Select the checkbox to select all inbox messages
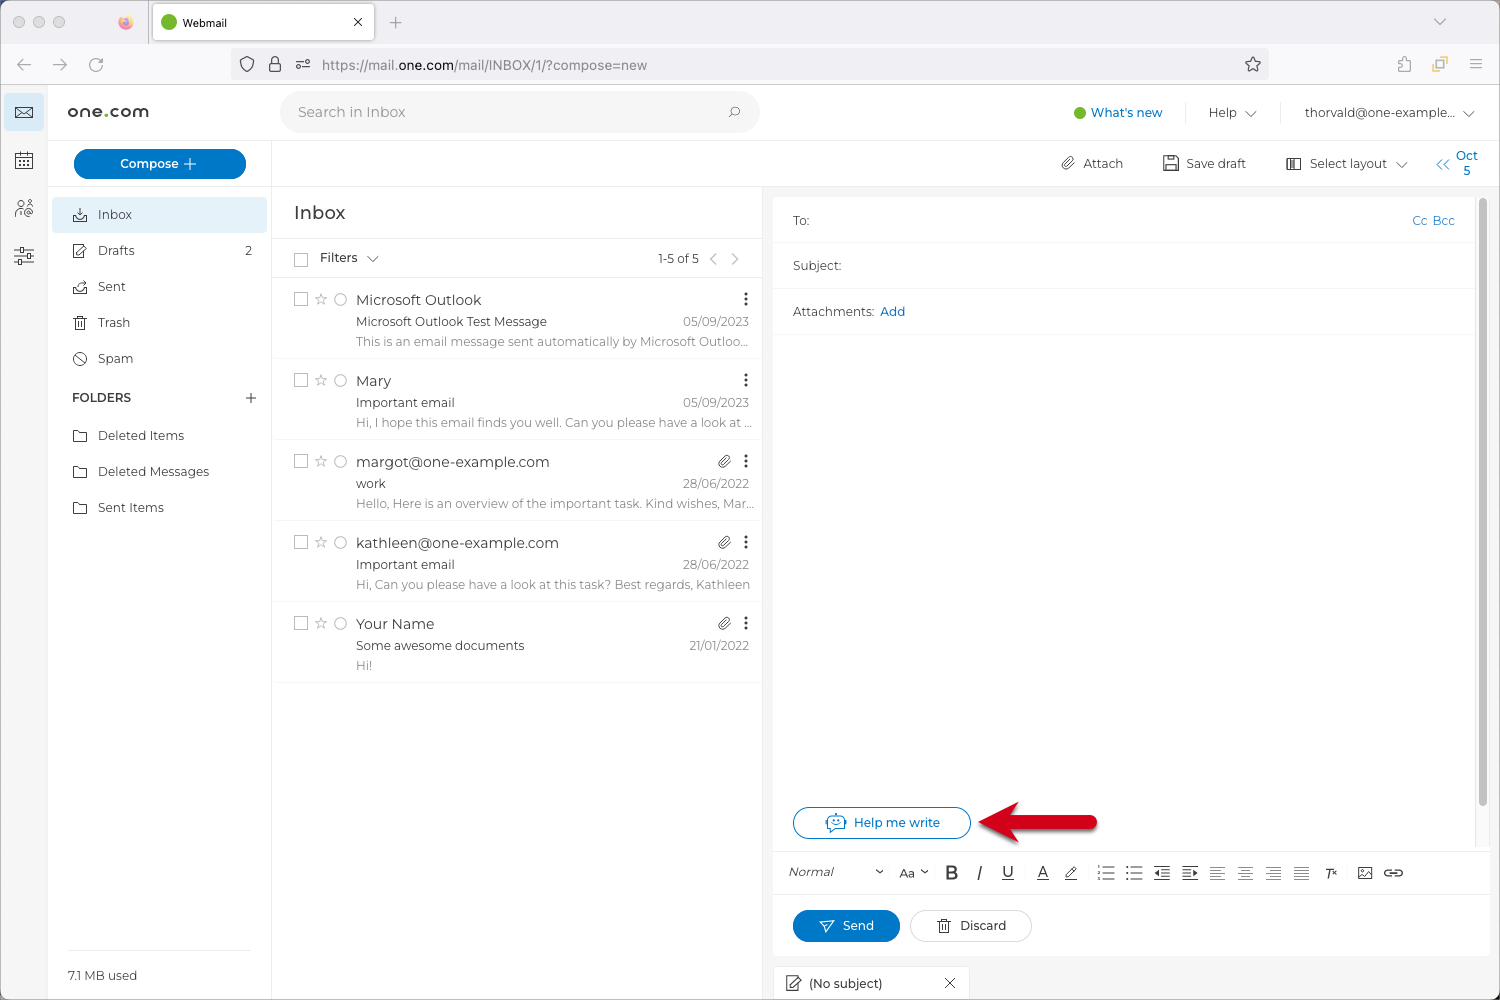 coord(300,258)
